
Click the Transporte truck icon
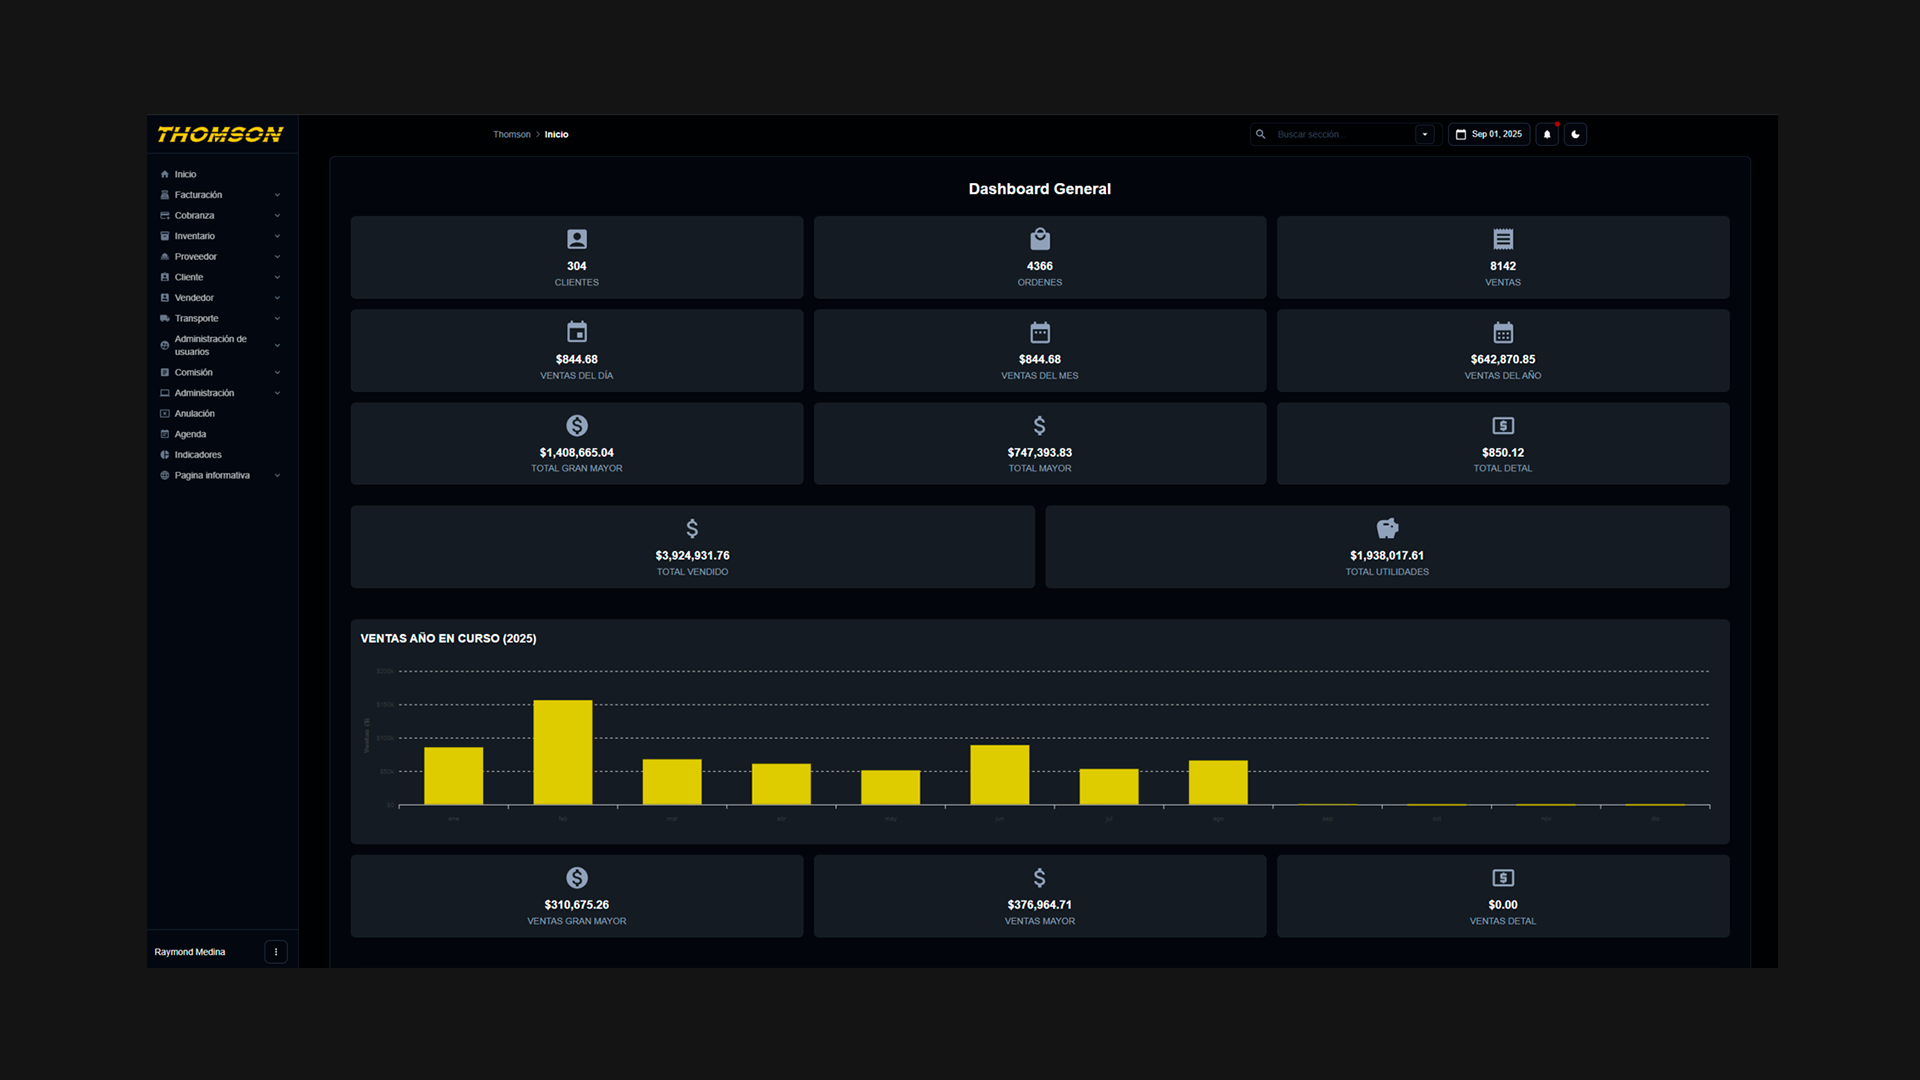(165, 318)
